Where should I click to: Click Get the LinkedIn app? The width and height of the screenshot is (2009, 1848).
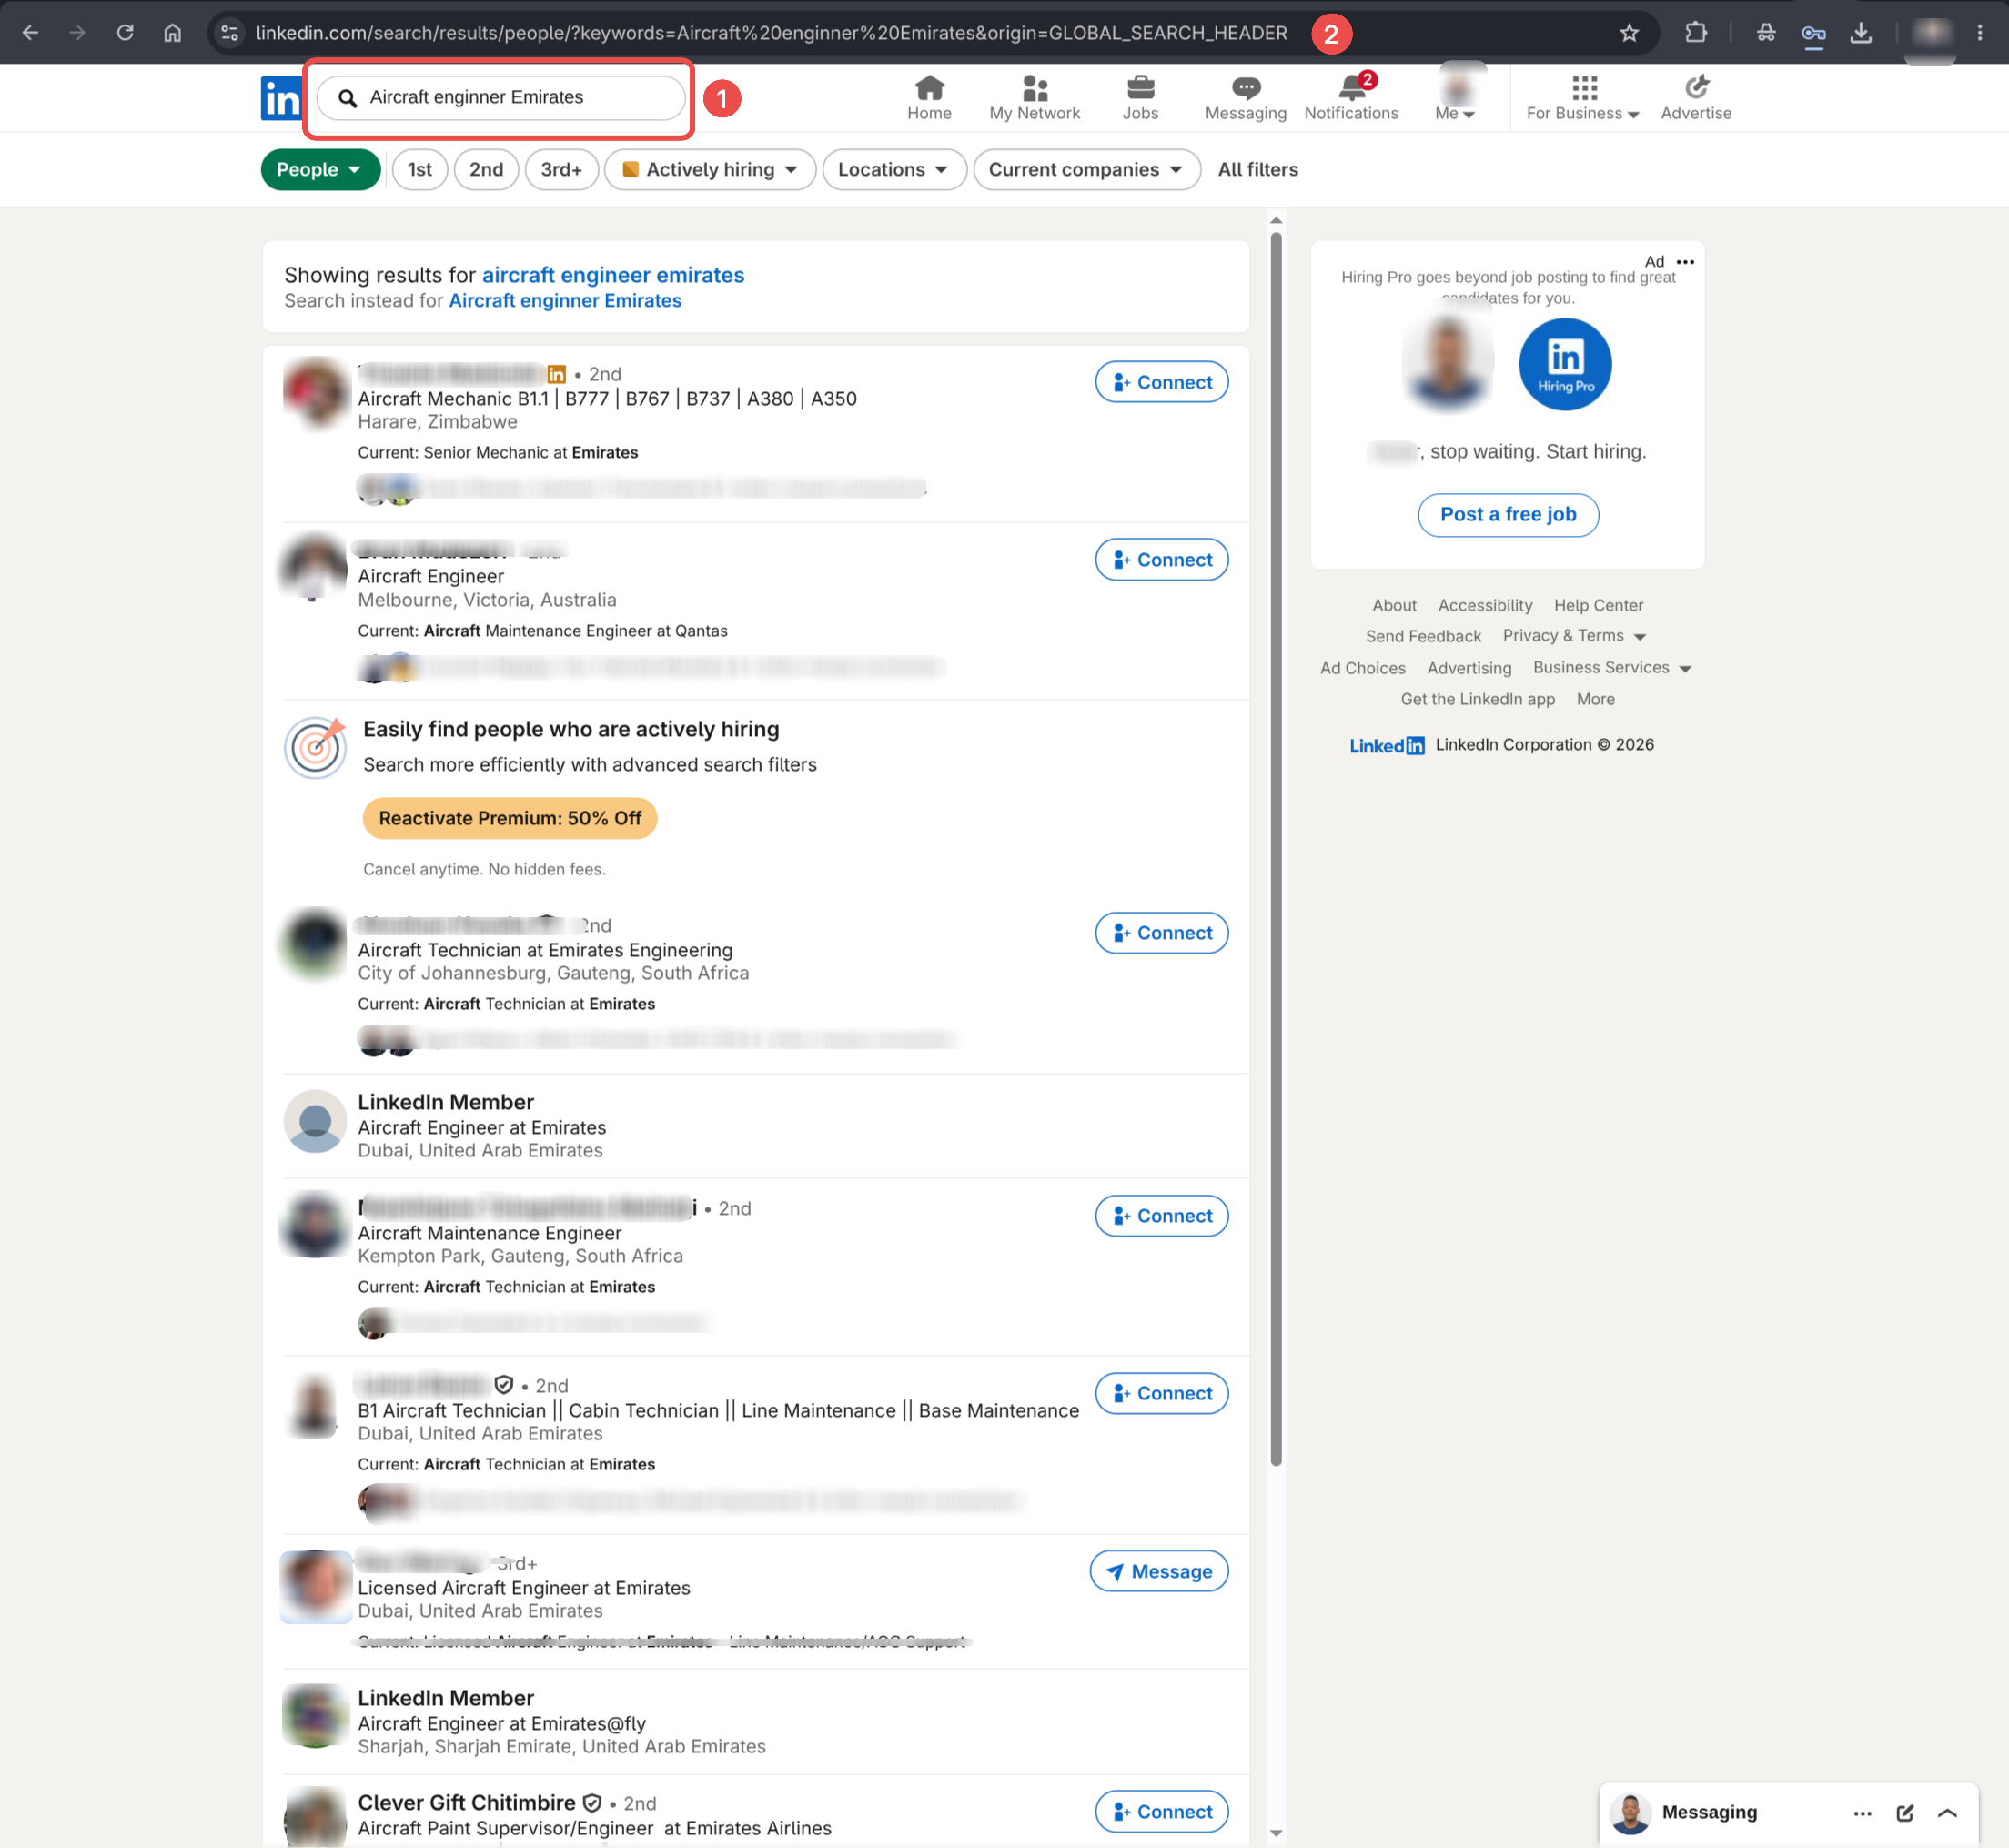click(1477, 699)
